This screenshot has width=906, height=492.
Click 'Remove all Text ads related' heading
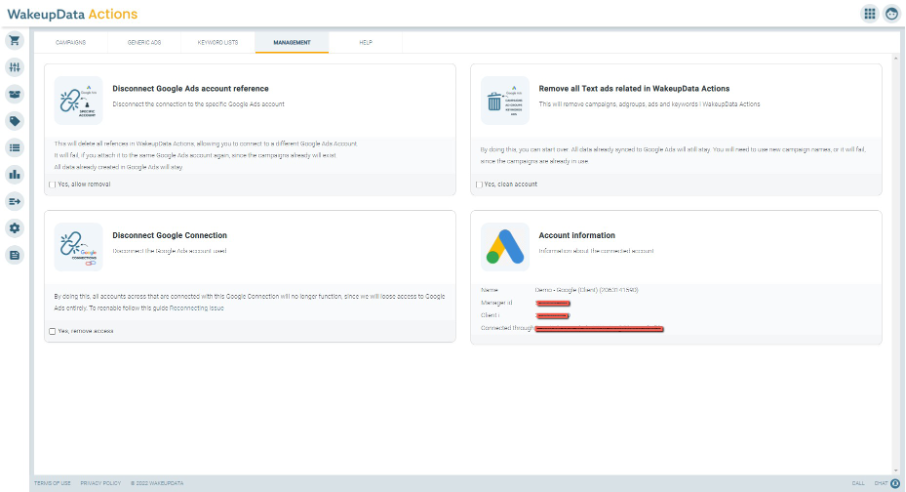(x=634, y=89)
